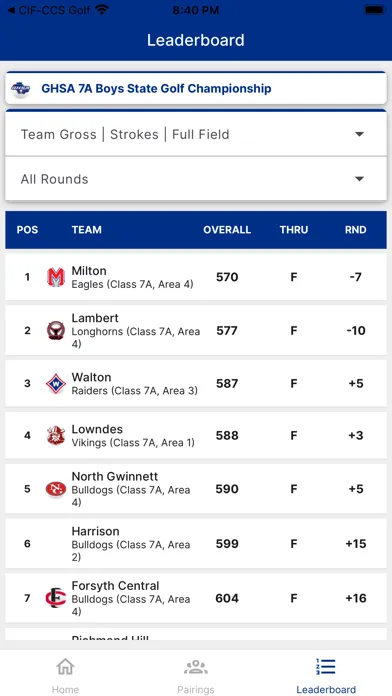Tap the Lambert Longhorns team logo
This screenshot has height=696, width=392.
coord(56,331)
